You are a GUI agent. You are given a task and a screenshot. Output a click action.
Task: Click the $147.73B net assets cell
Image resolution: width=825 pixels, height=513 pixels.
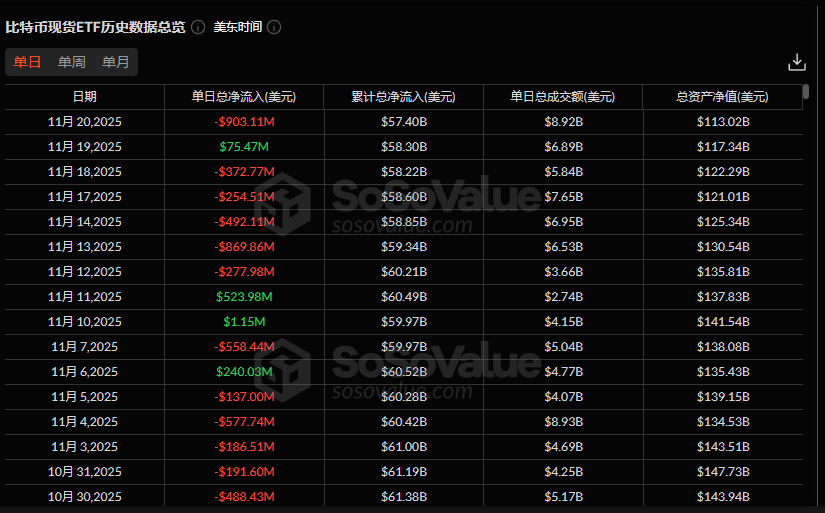click(723, 472)
